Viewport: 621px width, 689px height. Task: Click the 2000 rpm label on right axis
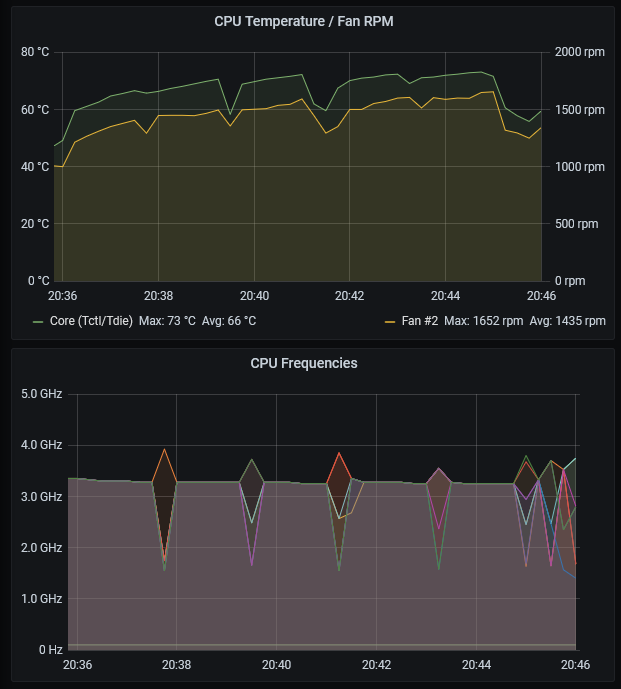580,52
